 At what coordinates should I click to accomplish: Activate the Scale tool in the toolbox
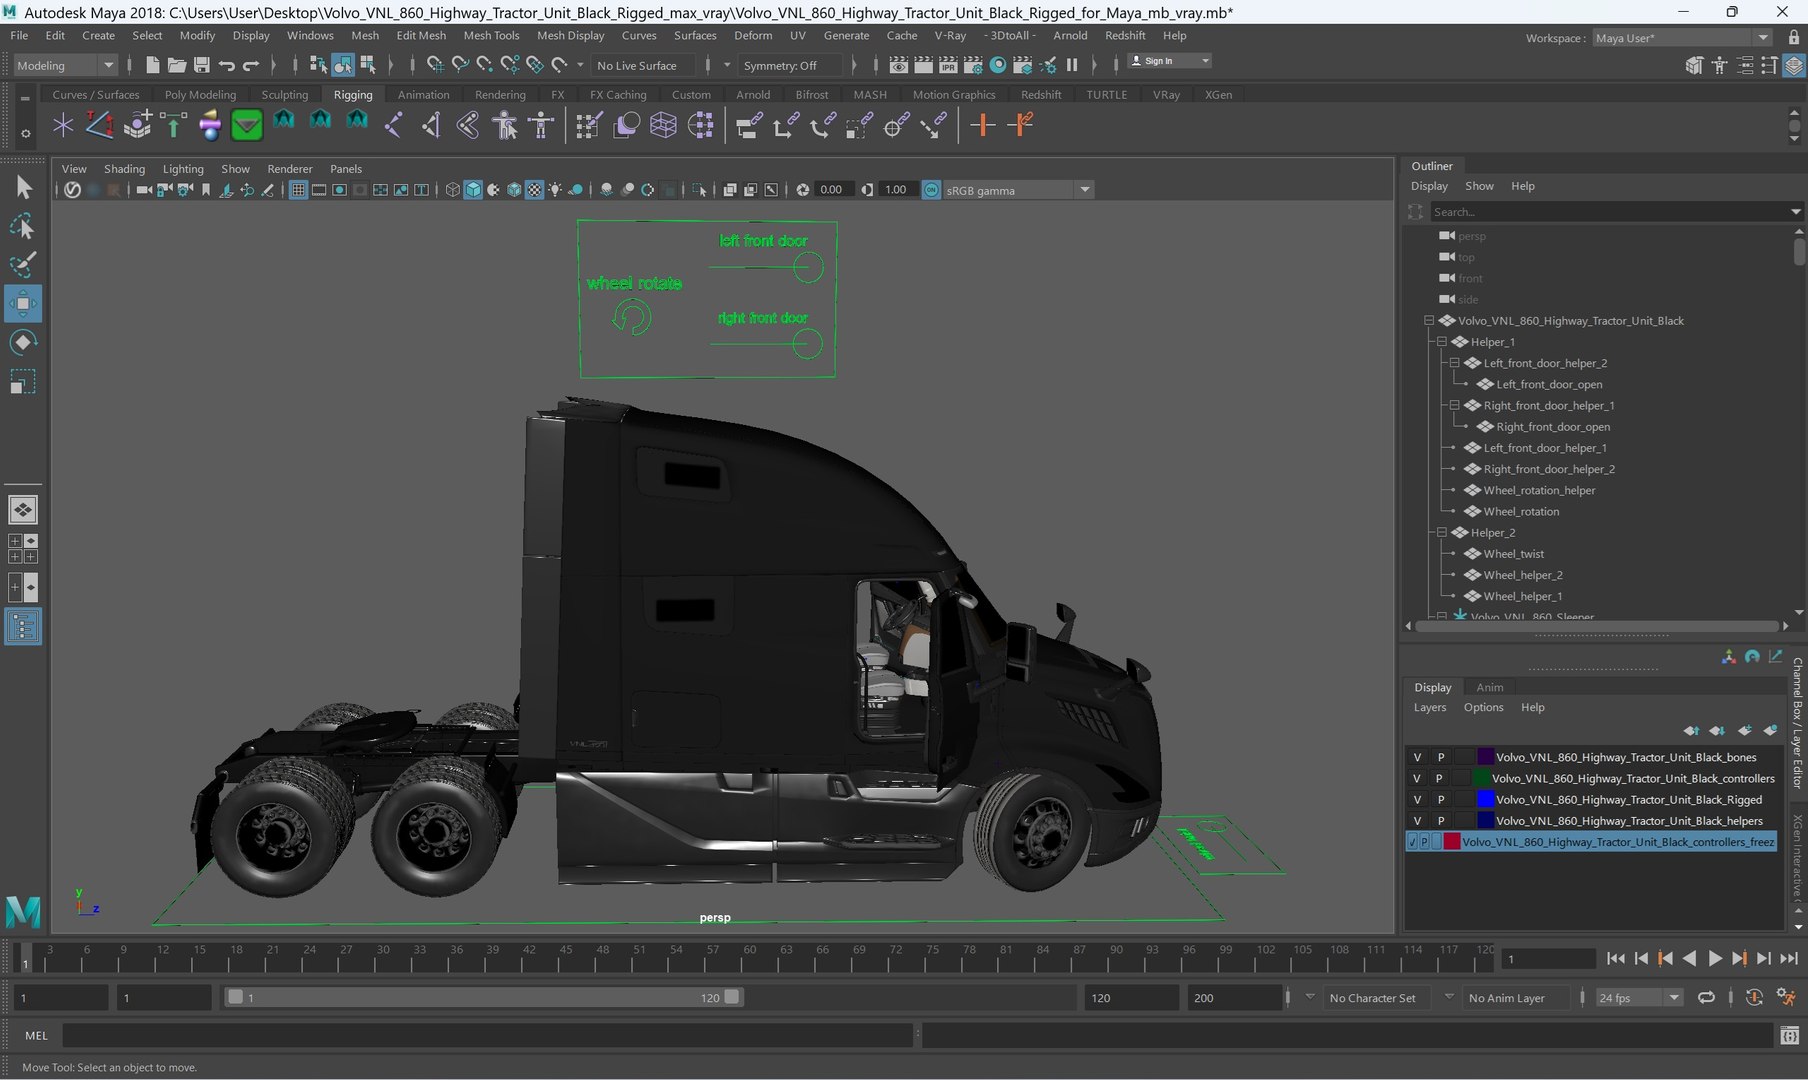[x=23, y=381]
